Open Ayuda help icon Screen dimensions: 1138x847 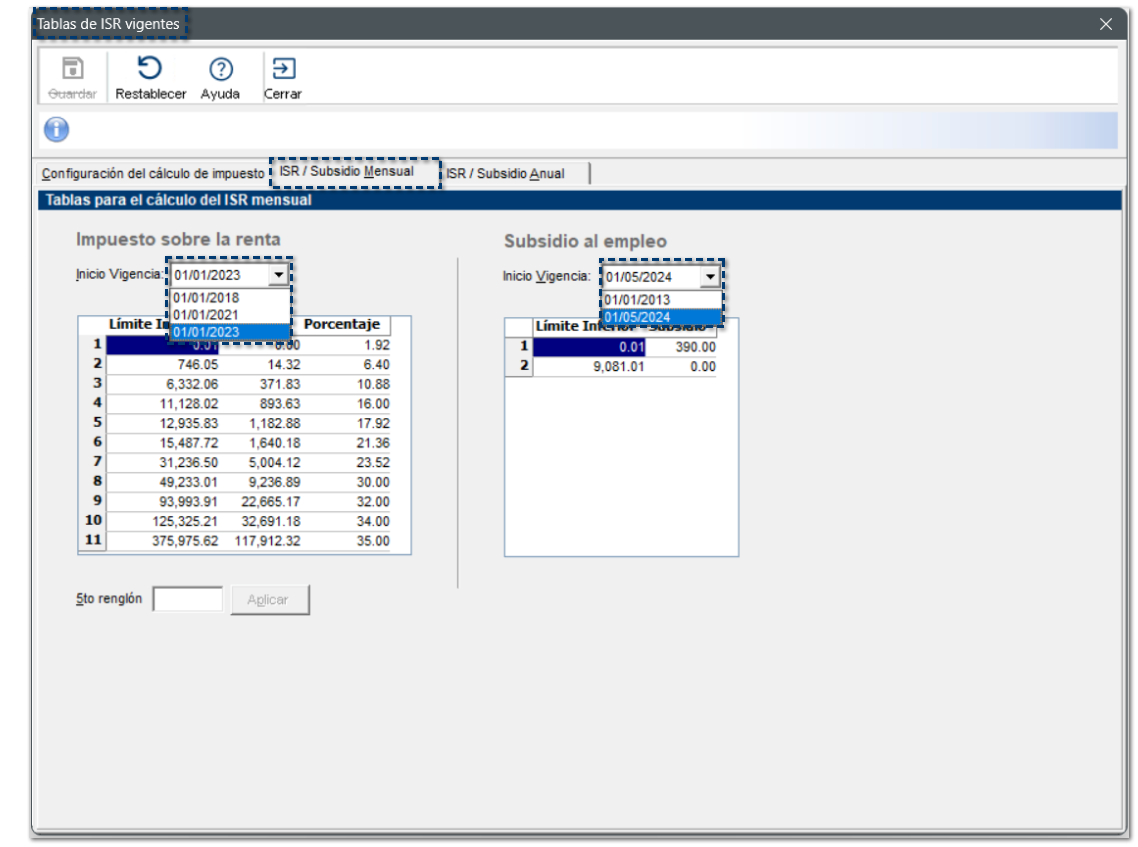coord(220,69)
